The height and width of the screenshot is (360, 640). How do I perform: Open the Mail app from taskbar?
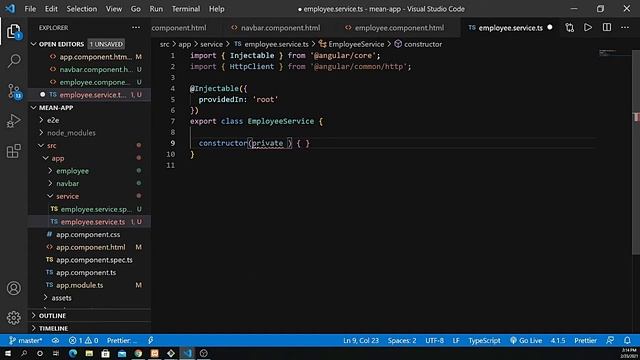pyautogui.click(x=122, y=353)
